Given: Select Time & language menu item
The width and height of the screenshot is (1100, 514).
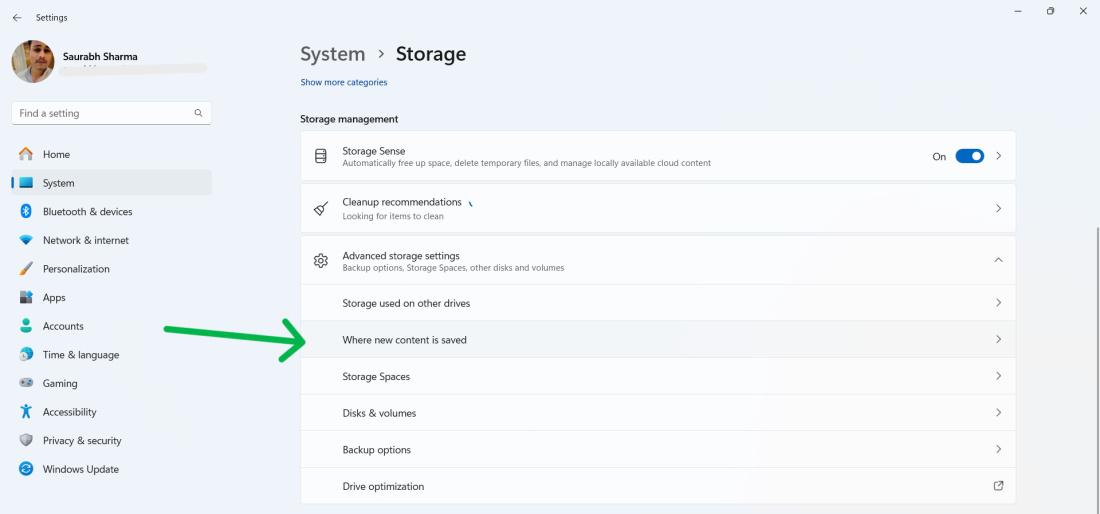Looking at the screenshot, I should coord(80,355).
